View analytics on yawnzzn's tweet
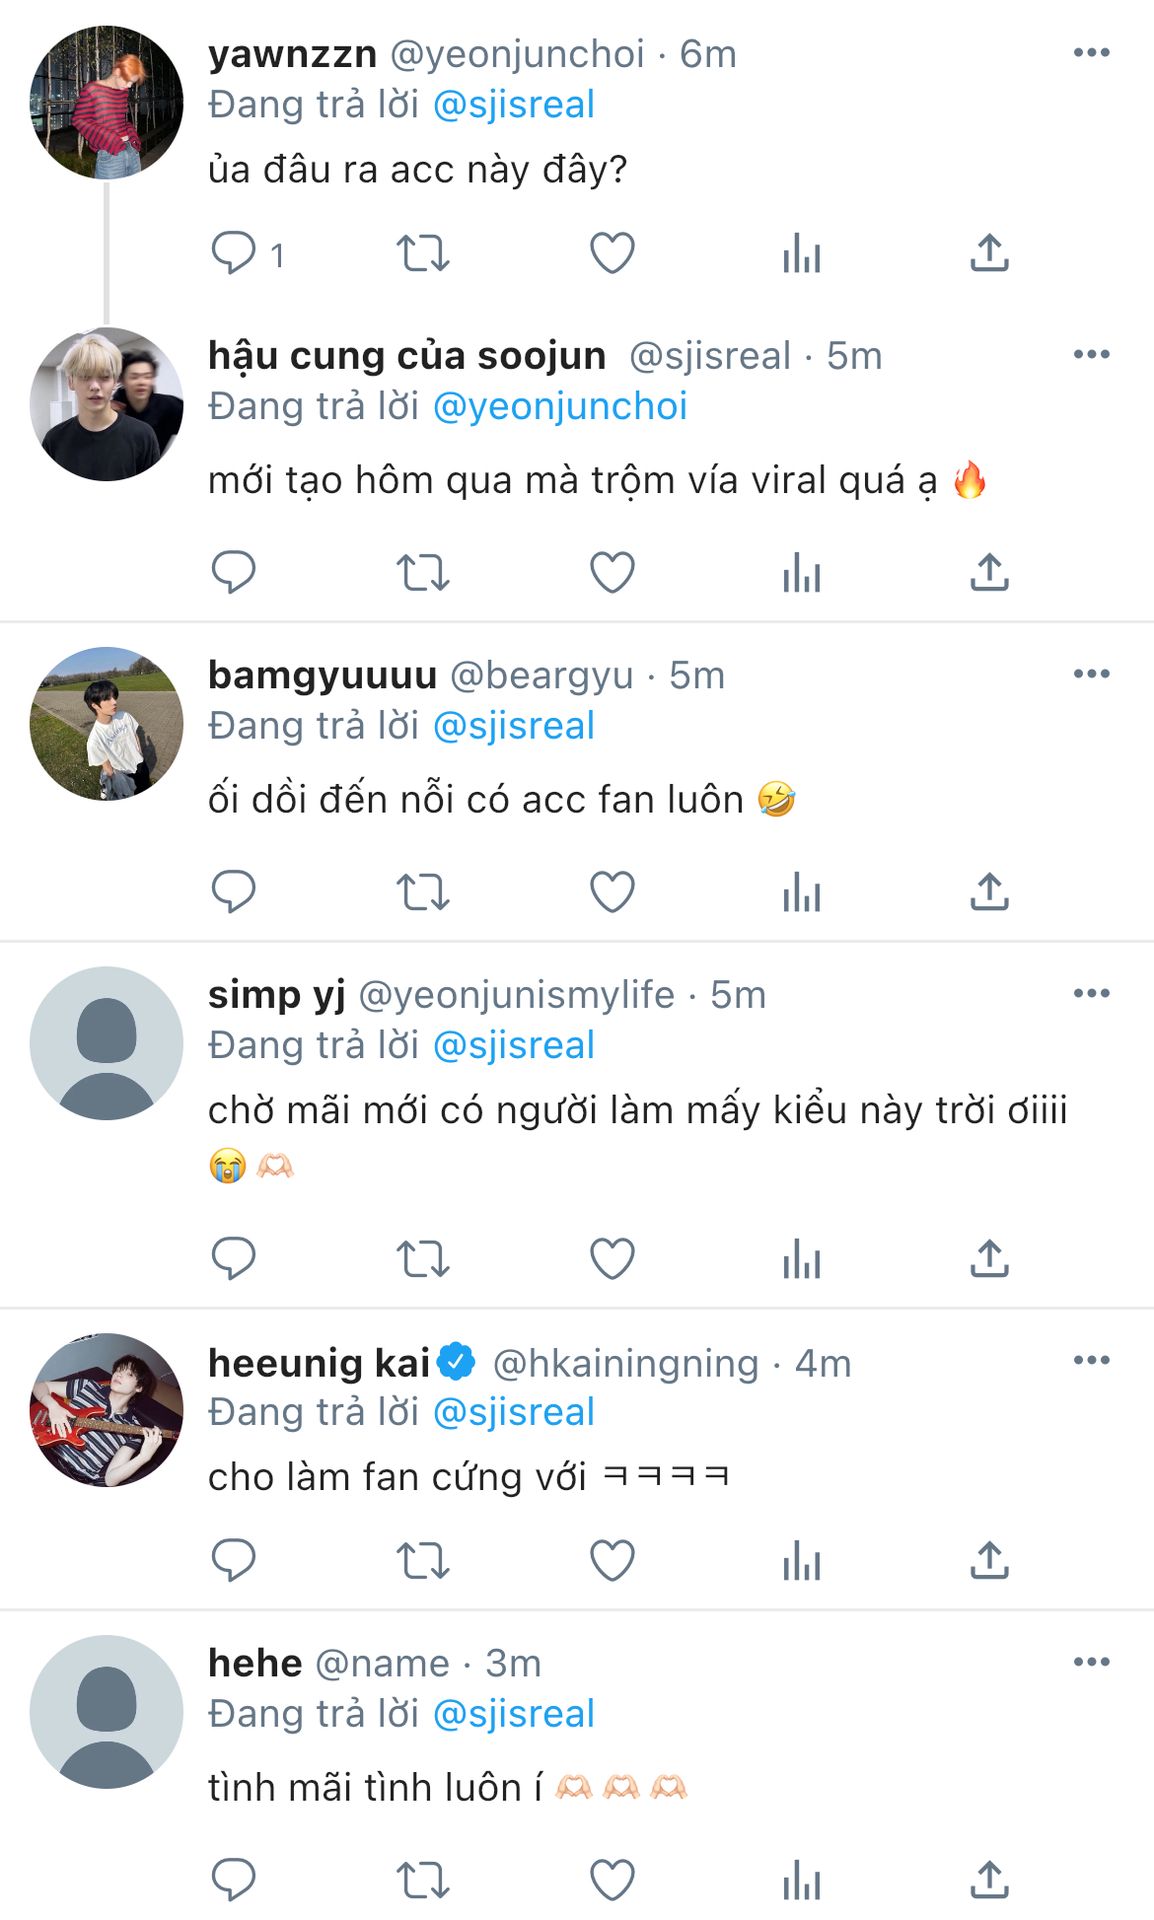Viewport: 1154px width, 1920px height. 801,253
